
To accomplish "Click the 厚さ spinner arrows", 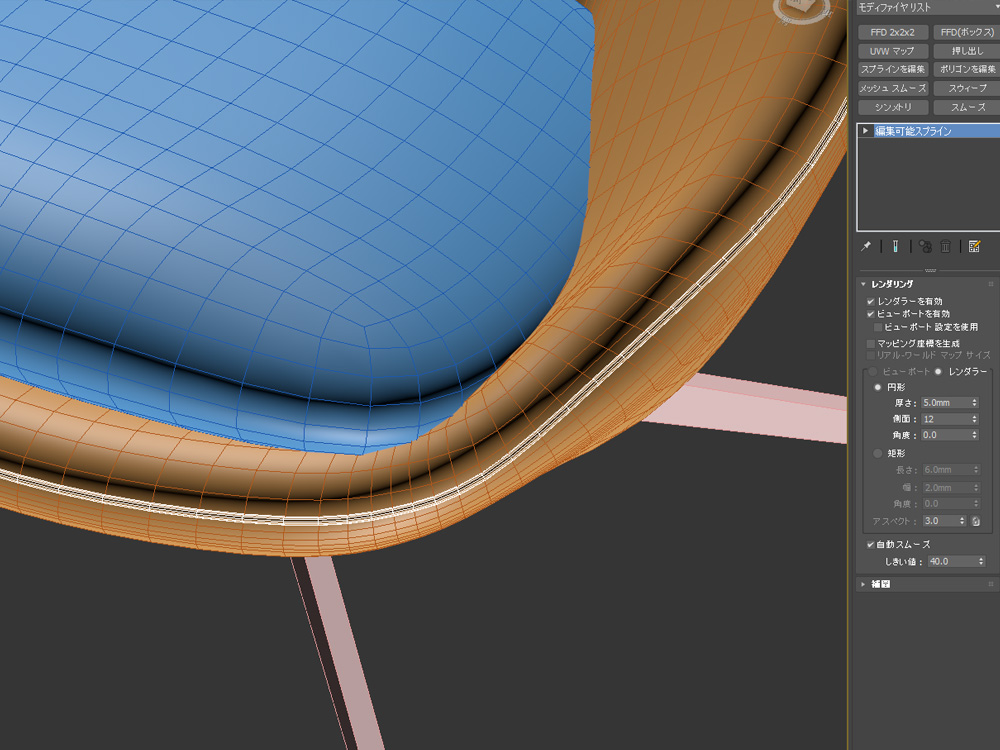I will coord(974,403).
